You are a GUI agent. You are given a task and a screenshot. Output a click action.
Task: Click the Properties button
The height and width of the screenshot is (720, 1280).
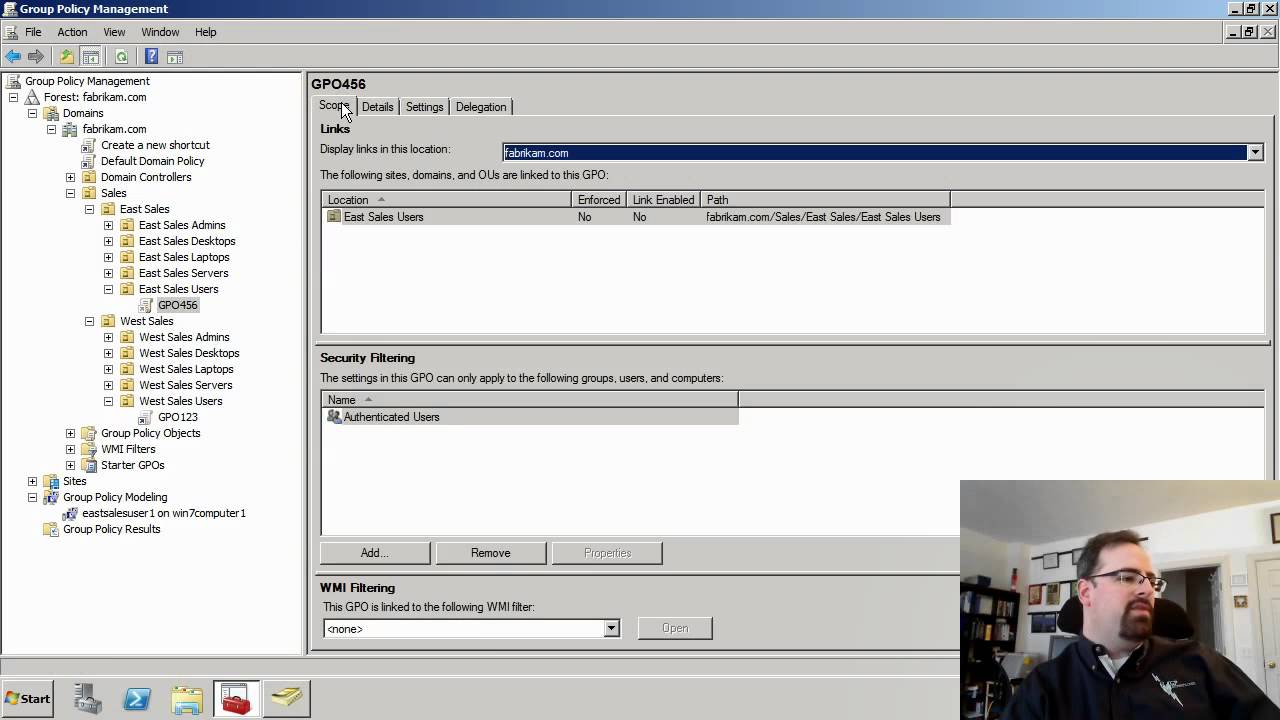click(x=607, y=553)
